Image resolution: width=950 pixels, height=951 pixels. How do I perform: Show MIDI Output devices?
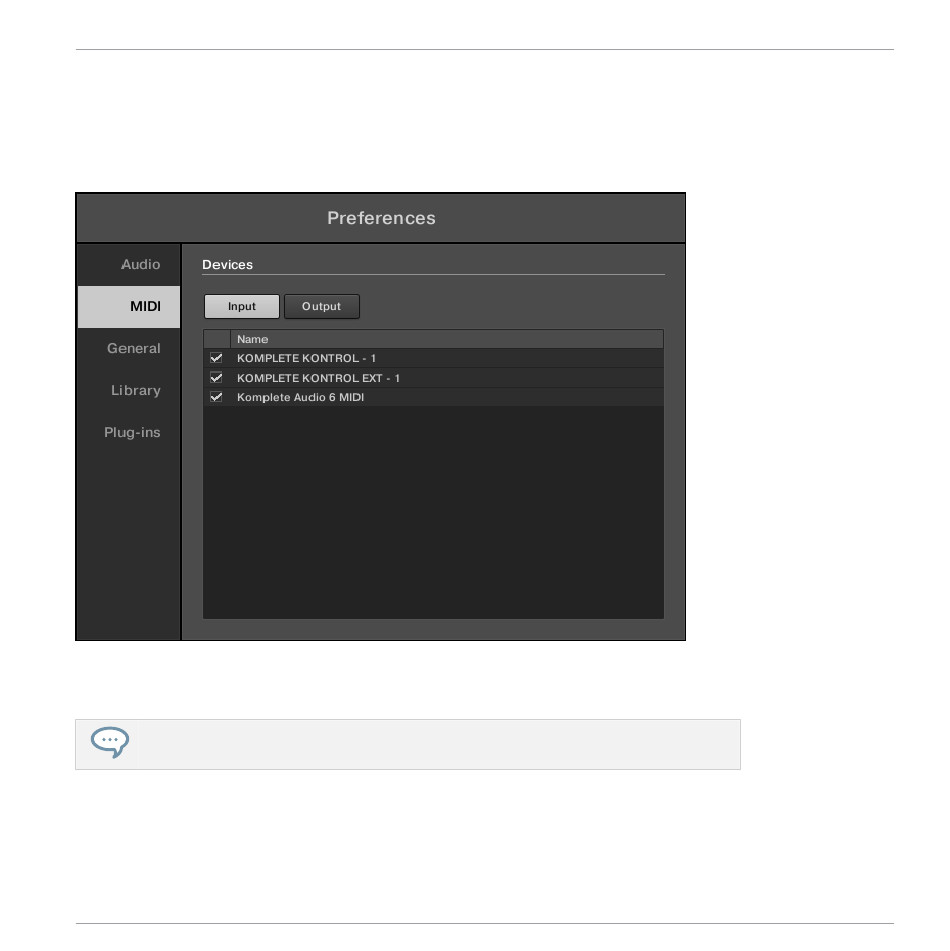click(x=322, y=306)
